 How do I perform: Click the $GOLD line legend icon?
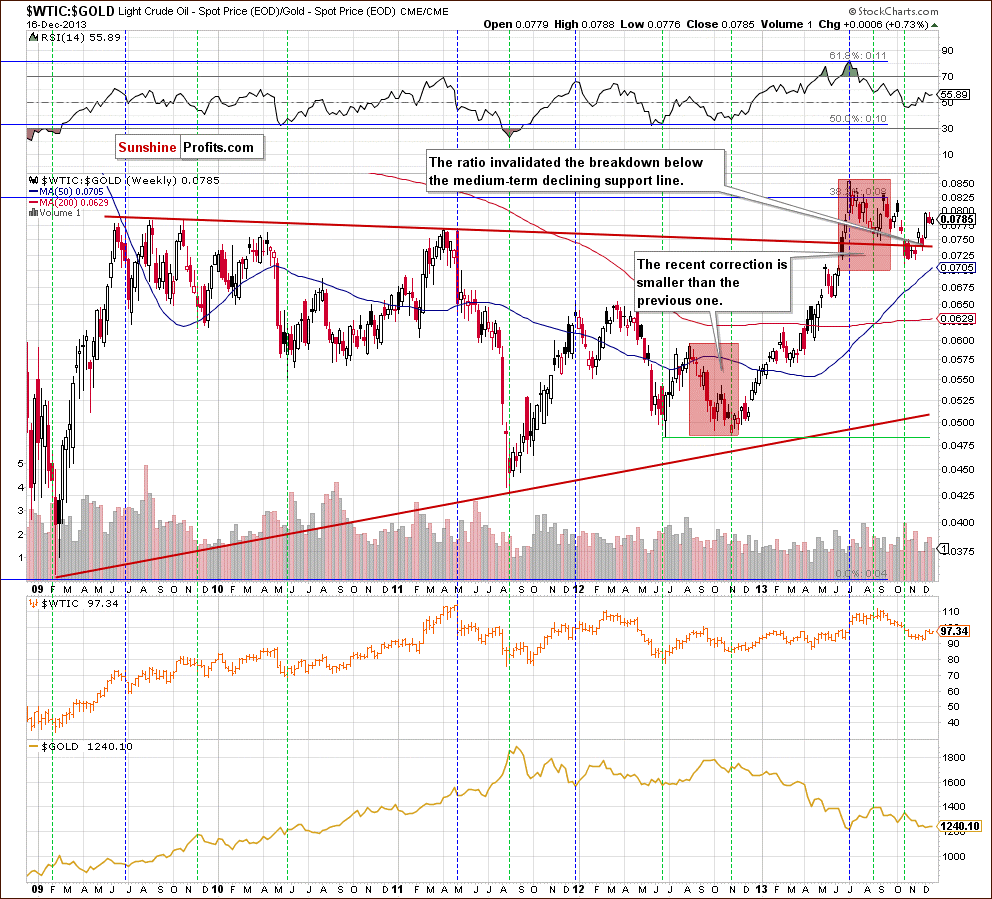click(34, 747)
